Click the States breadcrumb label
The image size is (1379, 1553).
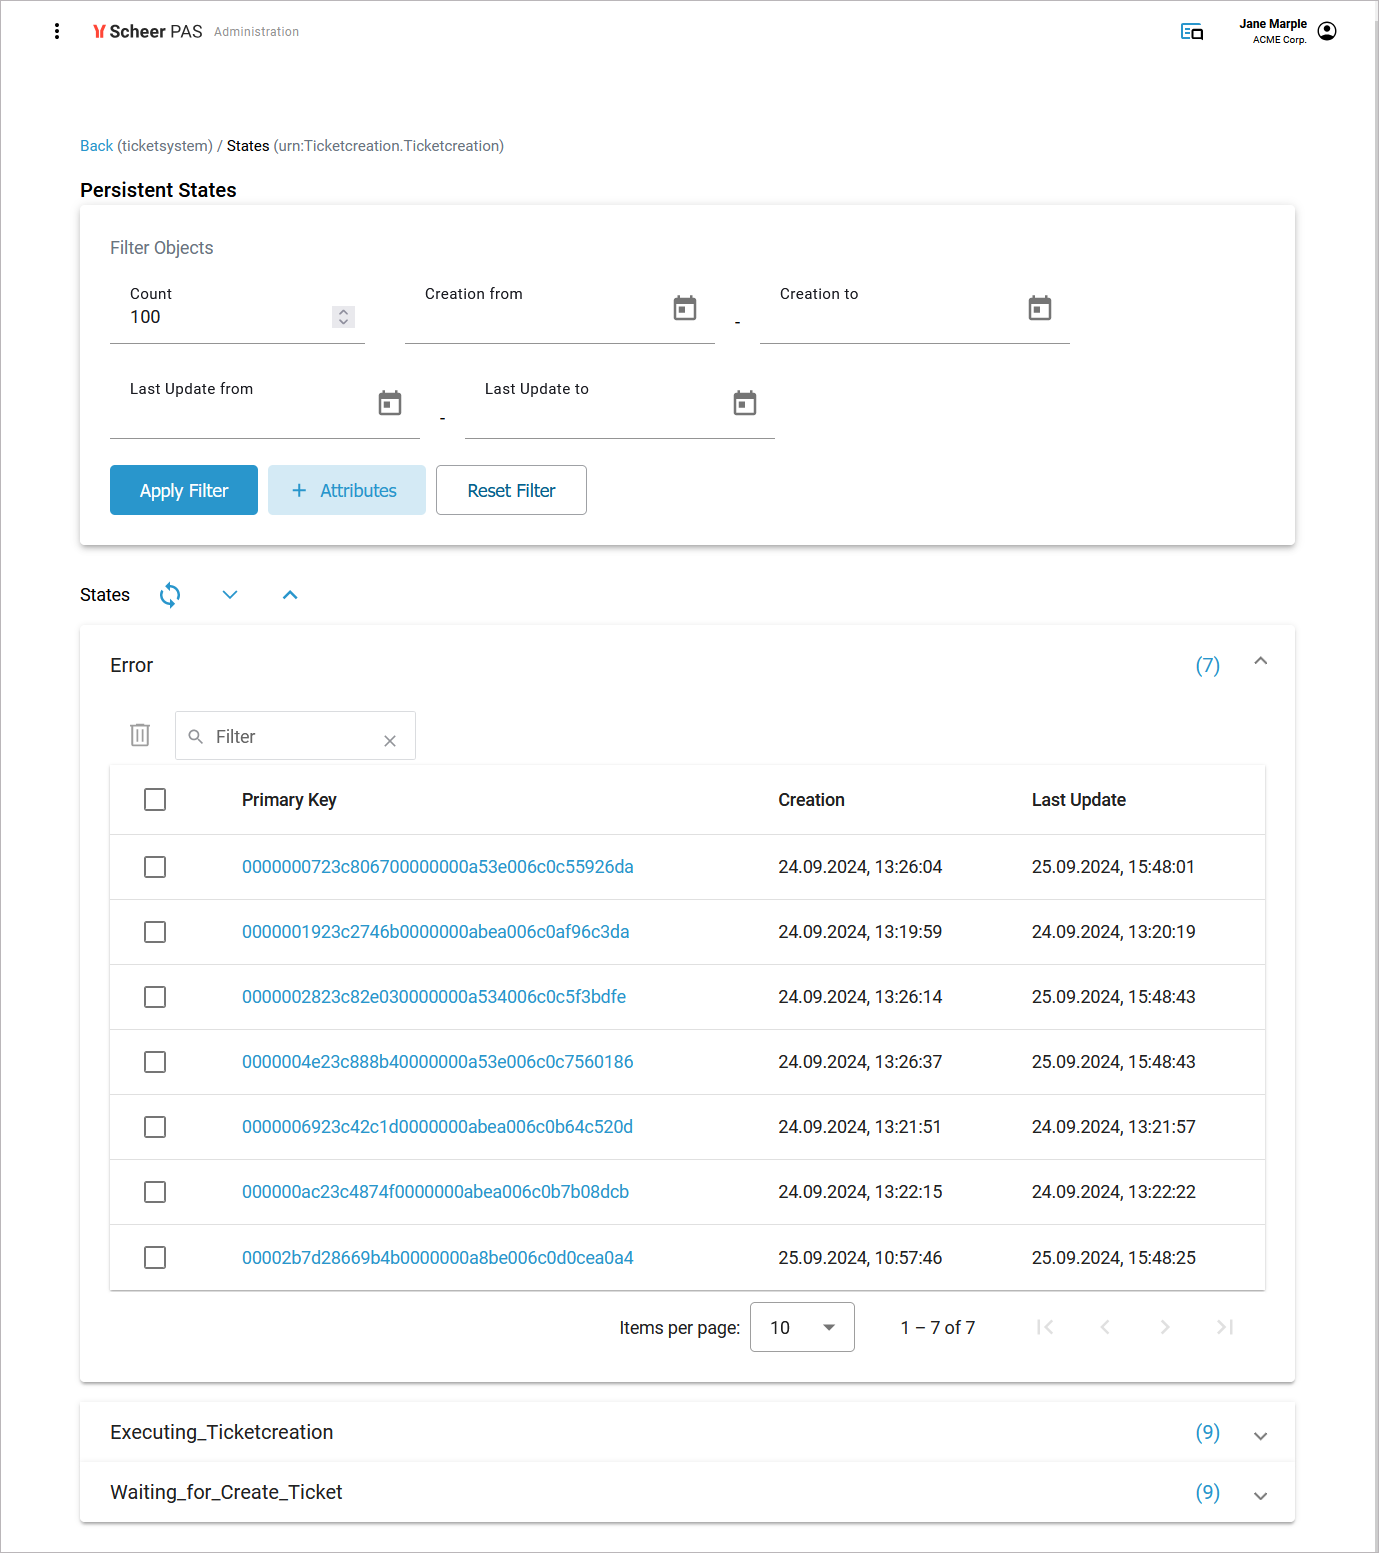point(248,146)
